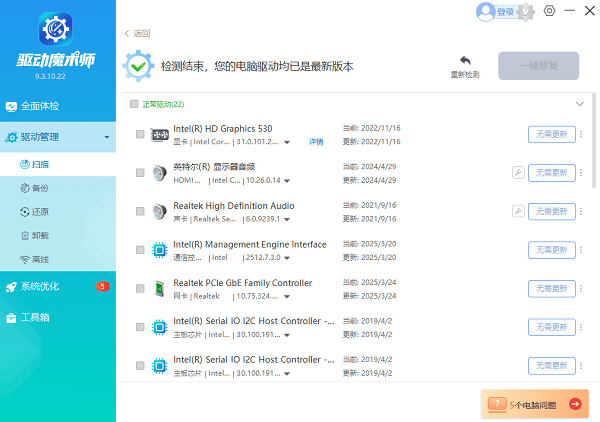This screenshot has height=422, width=600.
Task: Select 卸载 in the sidebar
Action: coord(58,236)
